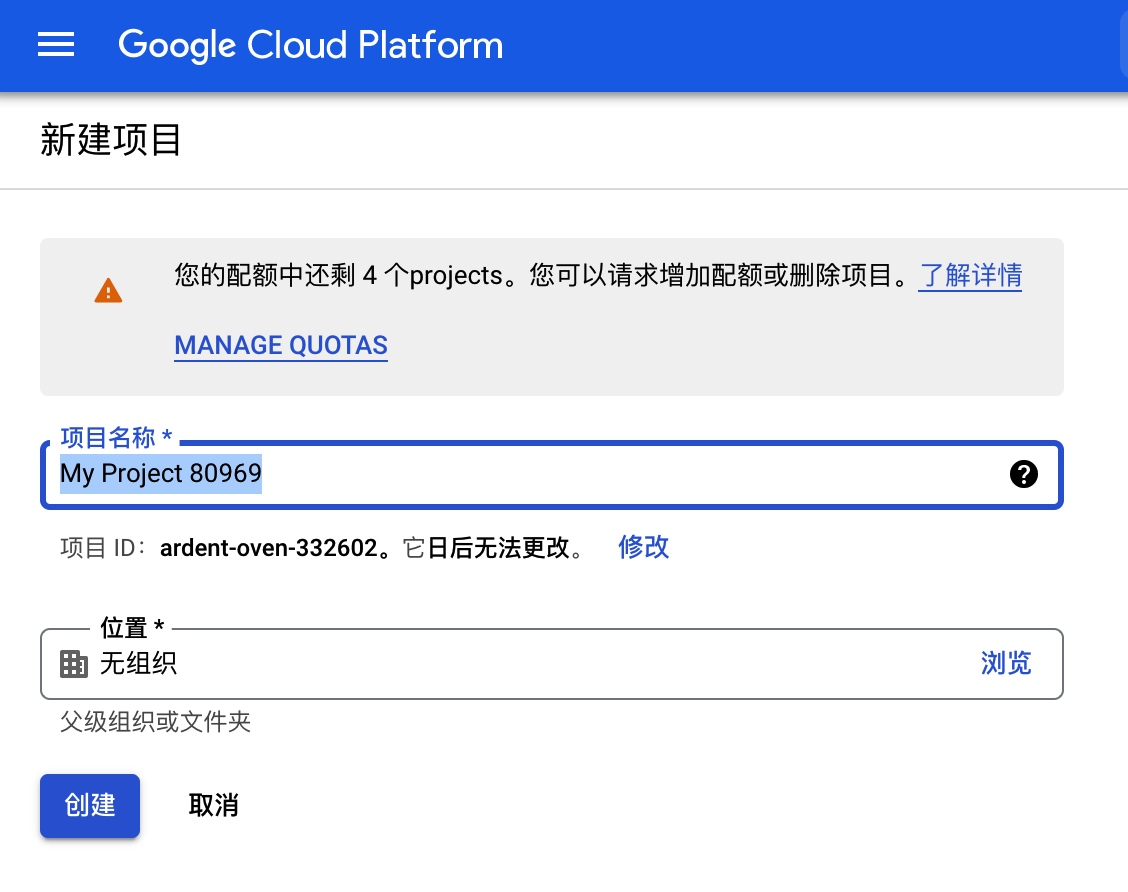Click the 取消 cancel button

click(x=213, y=806)
